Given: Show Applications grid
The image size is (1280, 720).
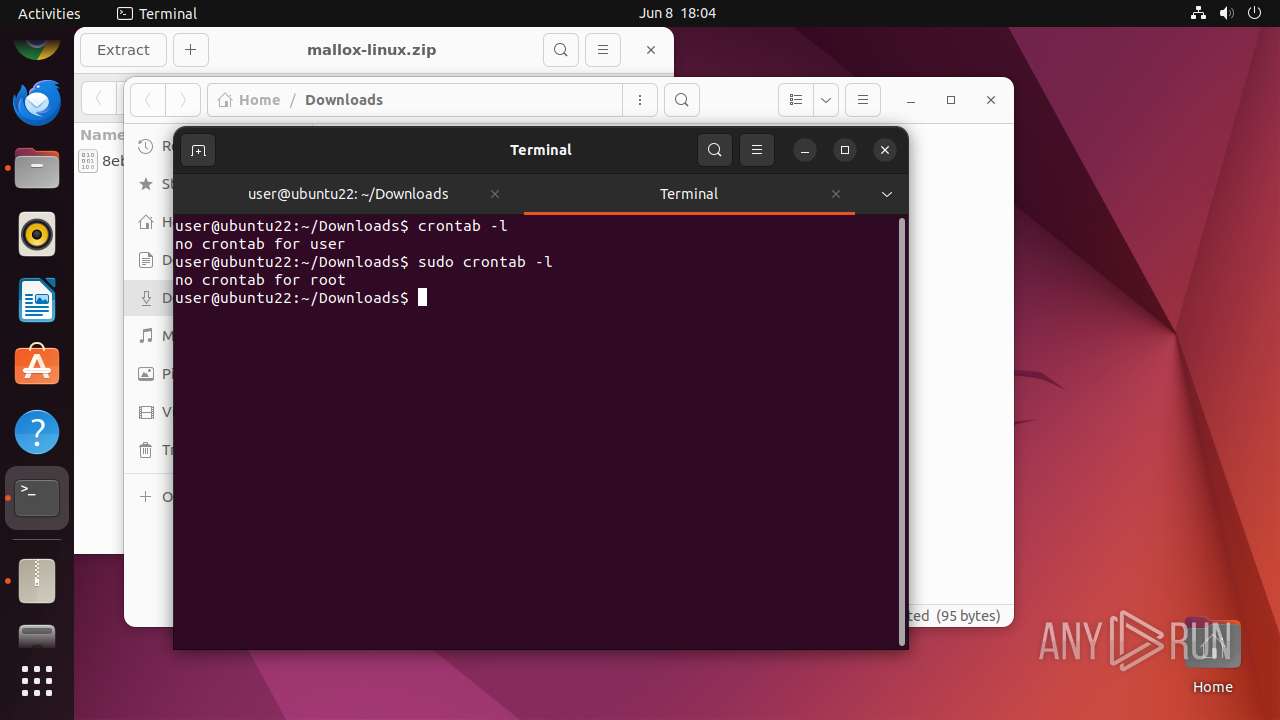Looking at the screenshot, I should (37, 681).
